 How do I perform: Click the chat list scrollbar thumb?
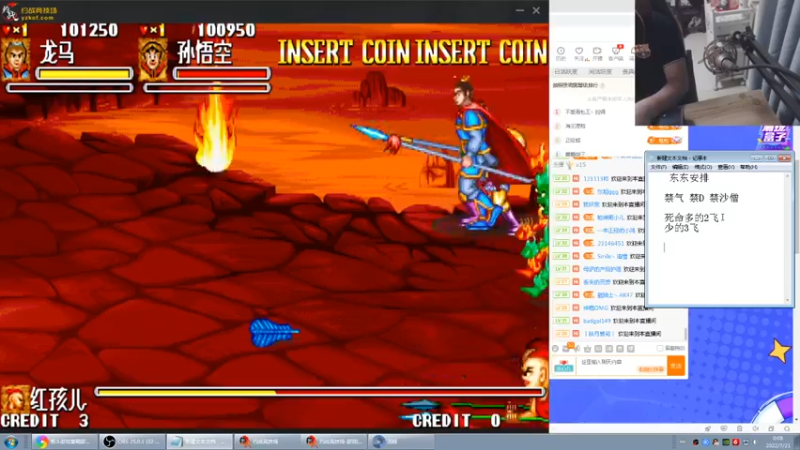point(686,334)
